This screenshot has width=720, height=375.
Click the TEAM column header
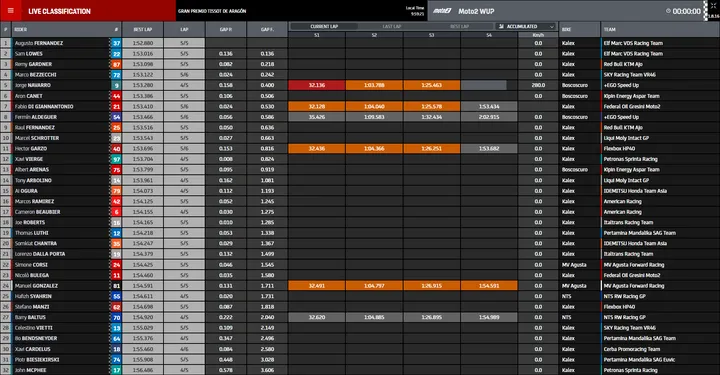609,29
